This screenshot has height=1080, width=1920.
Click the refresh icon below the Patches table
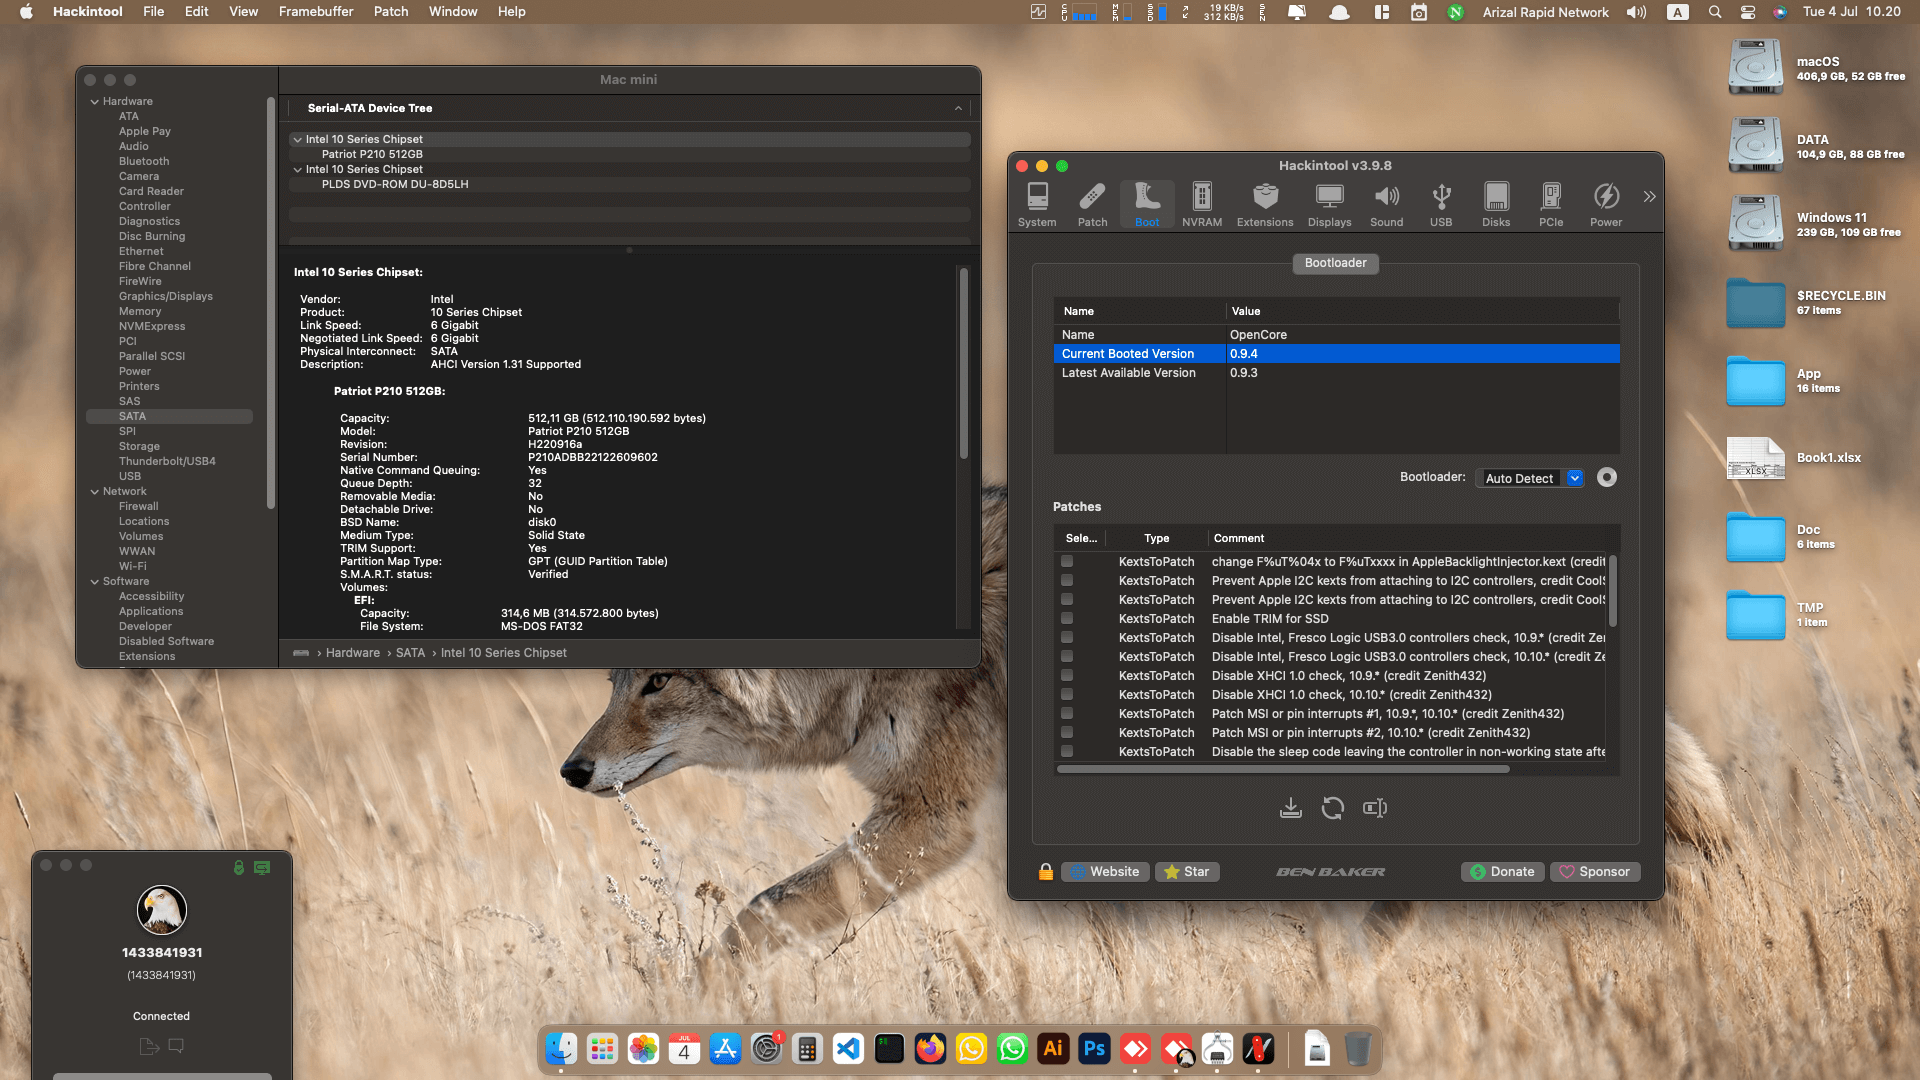(x=1333, y=808)
